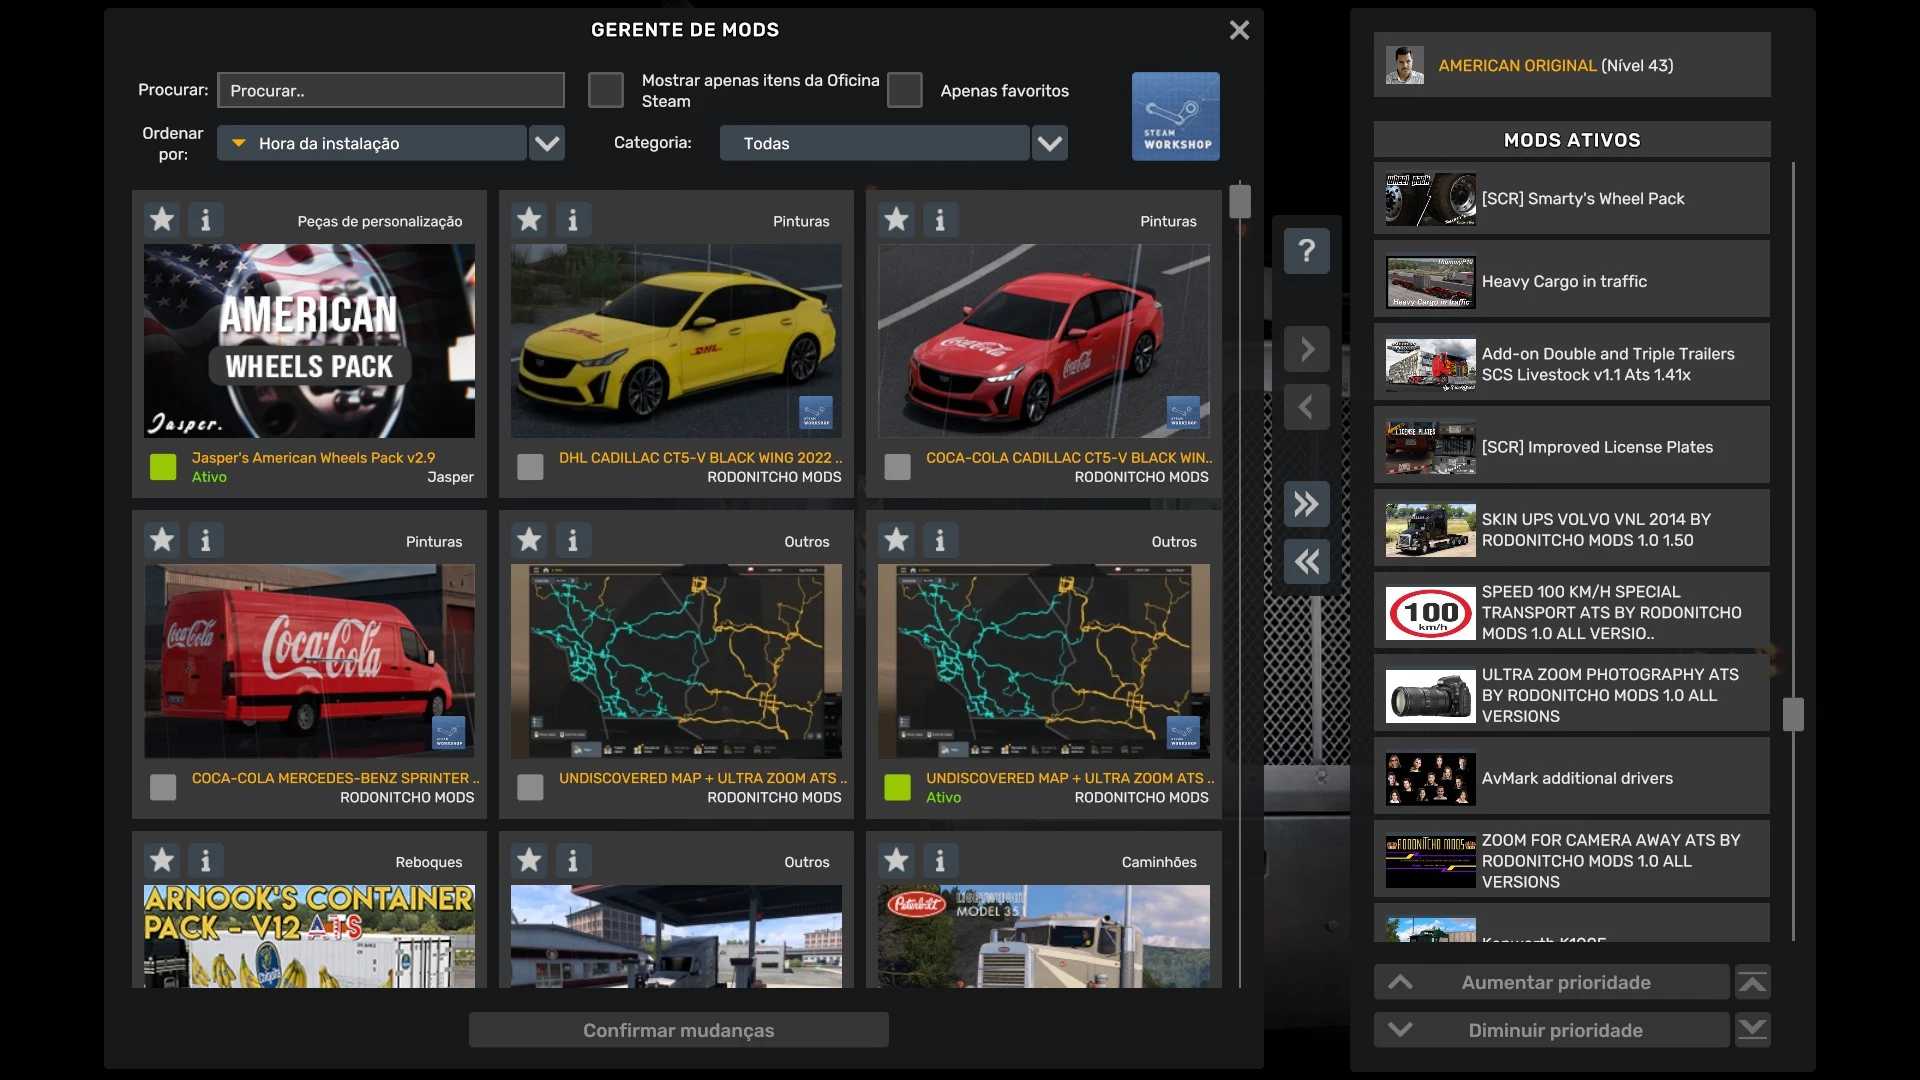The height and width of the screenshot is (1080, 1920).
Task: Click the 'Procurar..' search field
Action: click(x=390, y=90)
